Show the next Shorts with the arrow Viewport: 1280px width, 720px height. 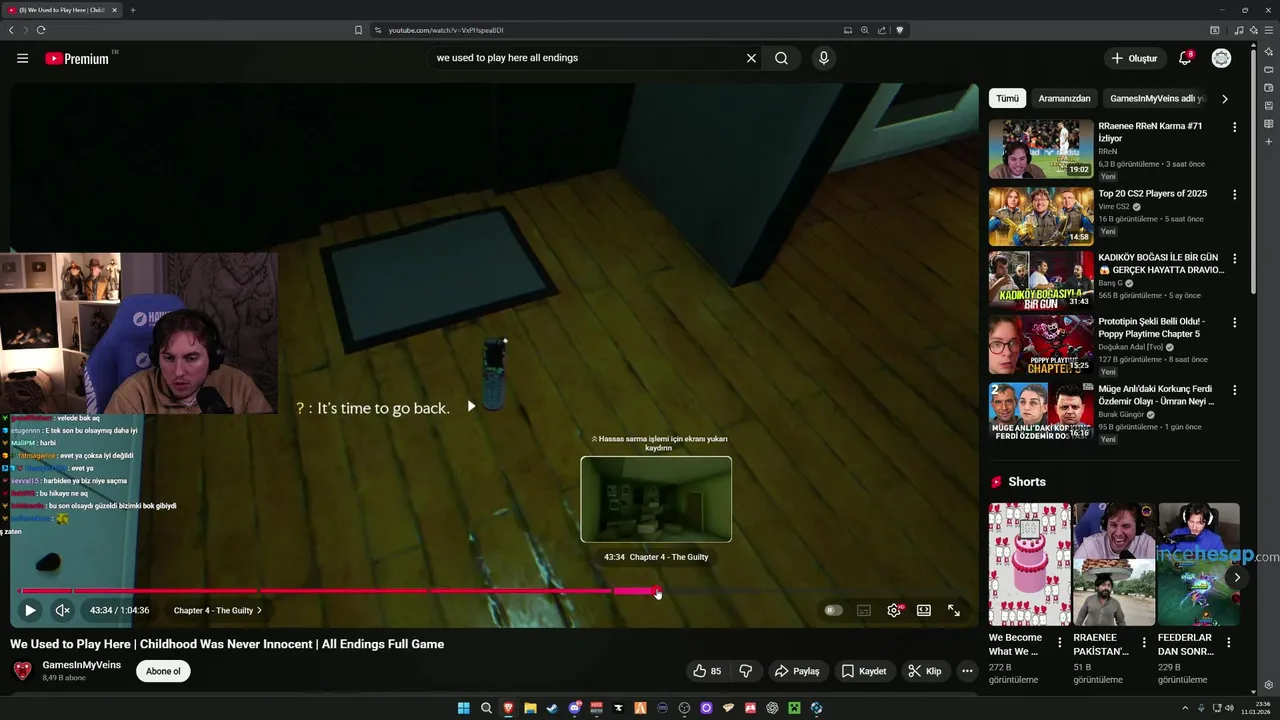click(x=1237, y=577)
